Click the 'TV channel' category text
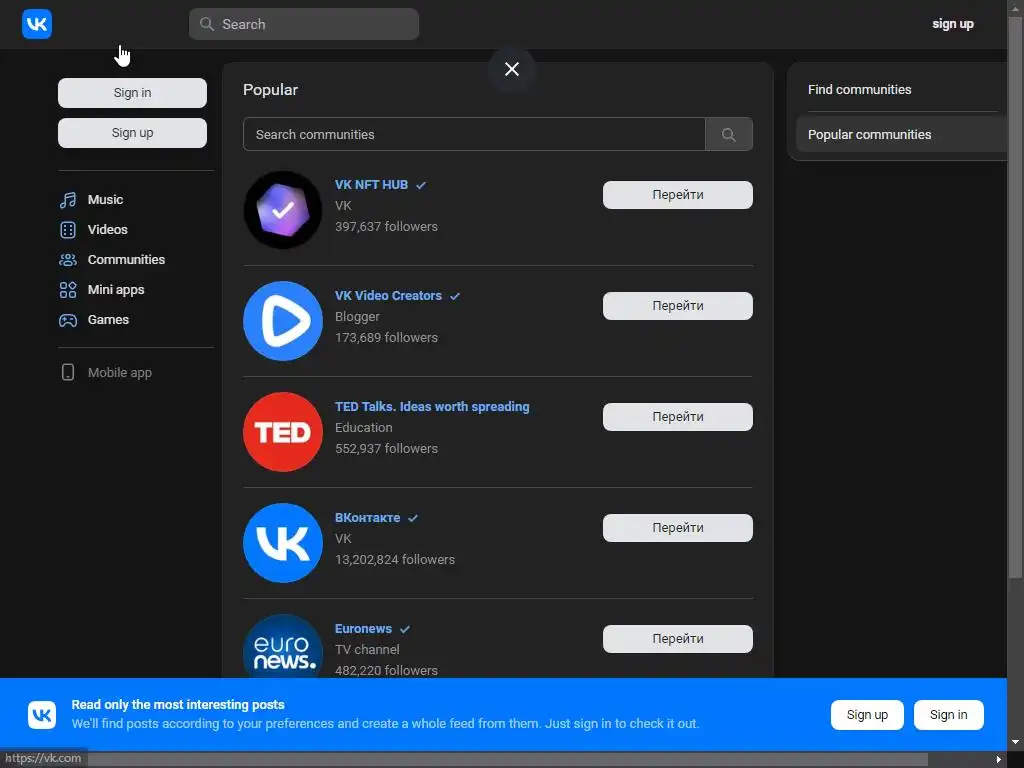 pos(367,650)
